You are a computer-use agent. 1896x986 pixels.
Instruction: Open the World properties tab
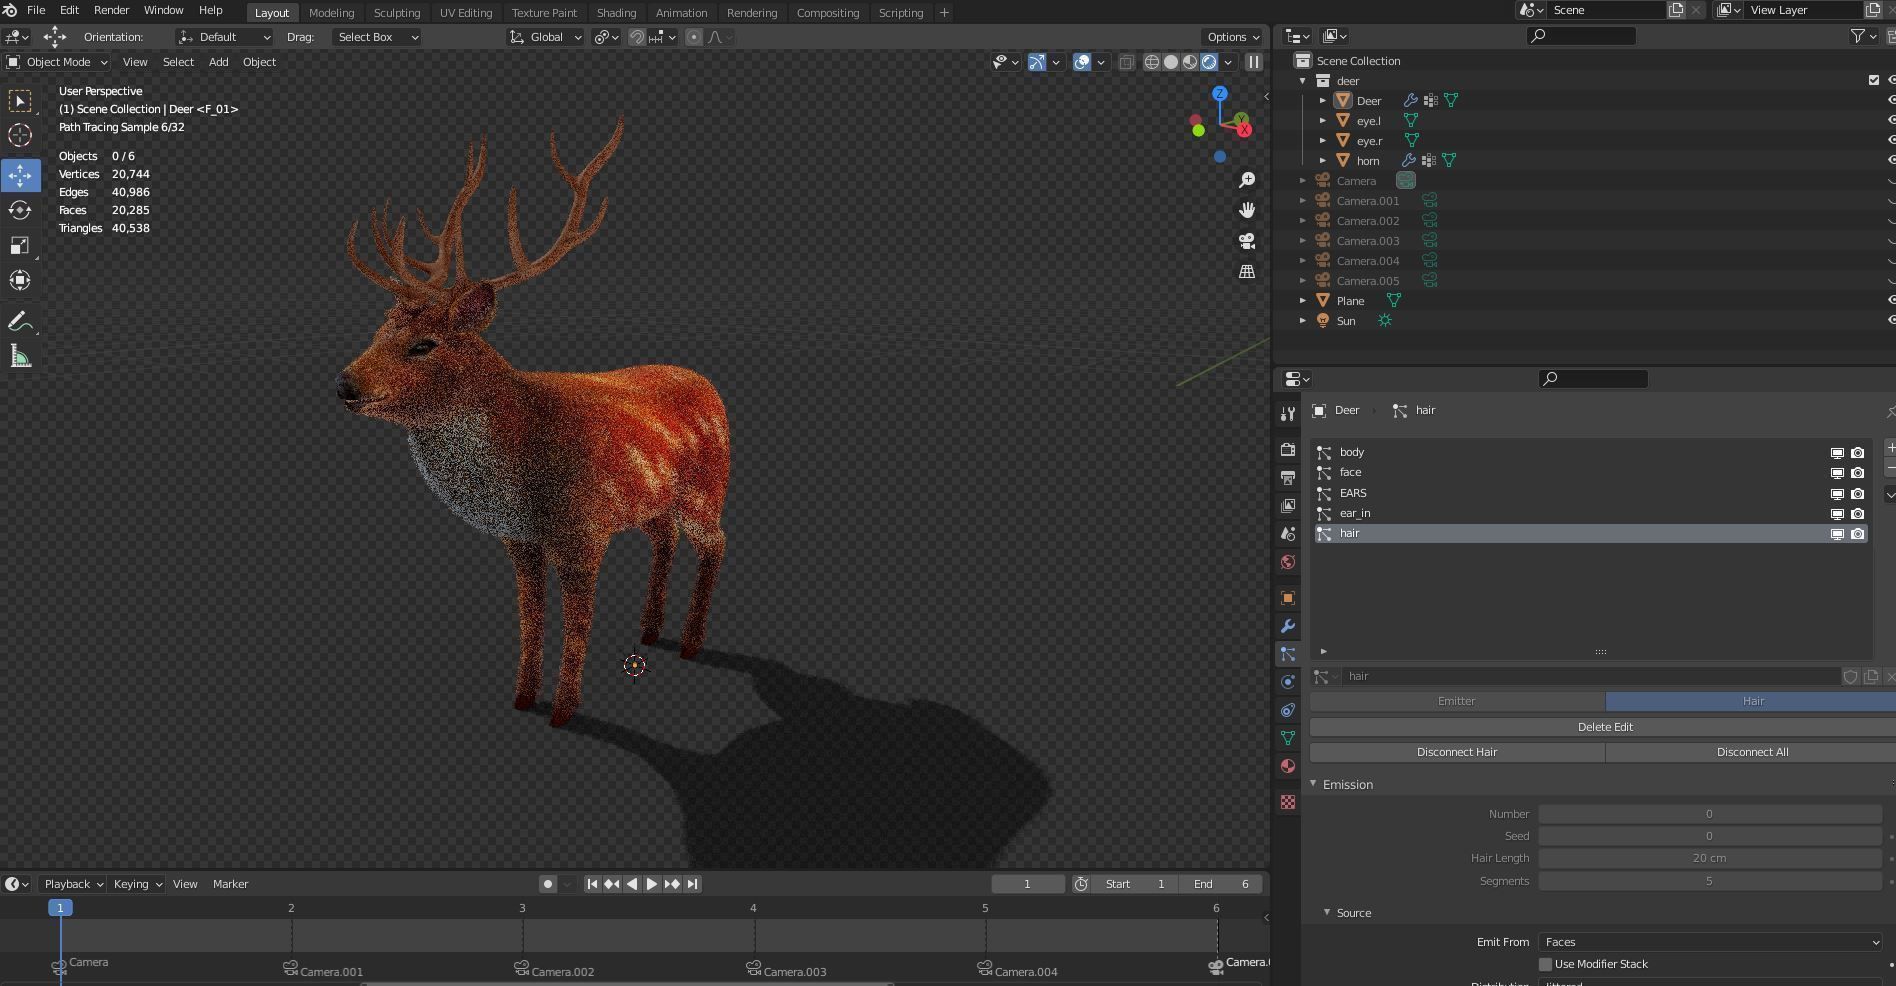1288,561
